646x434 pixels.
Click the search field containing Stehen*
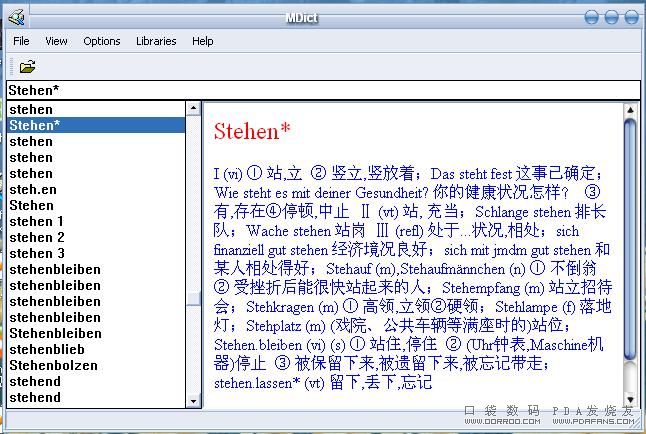coord(323,90)
